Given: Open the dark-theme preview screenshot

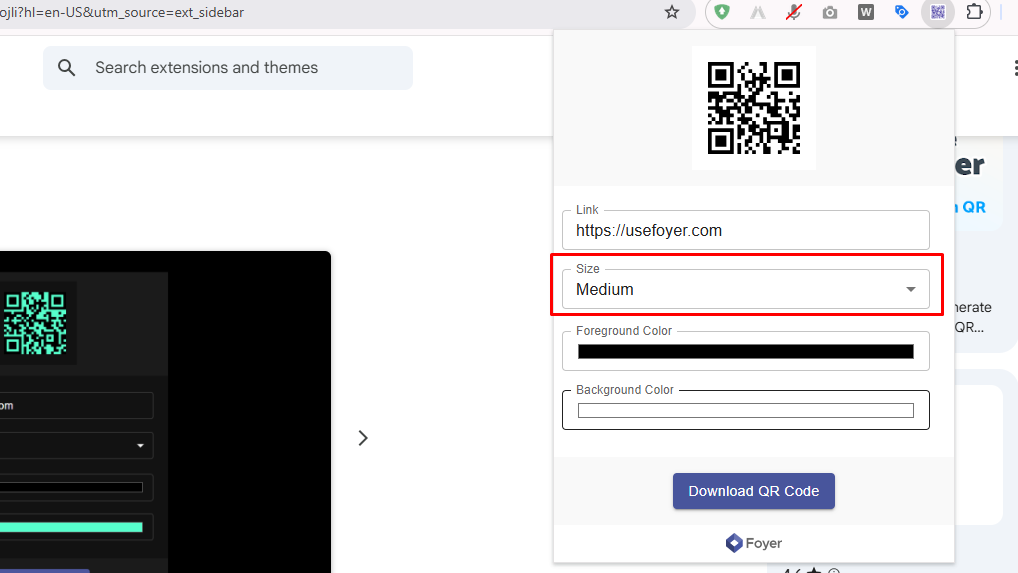Looking at the screenshot, I should [x=165, y=412].
